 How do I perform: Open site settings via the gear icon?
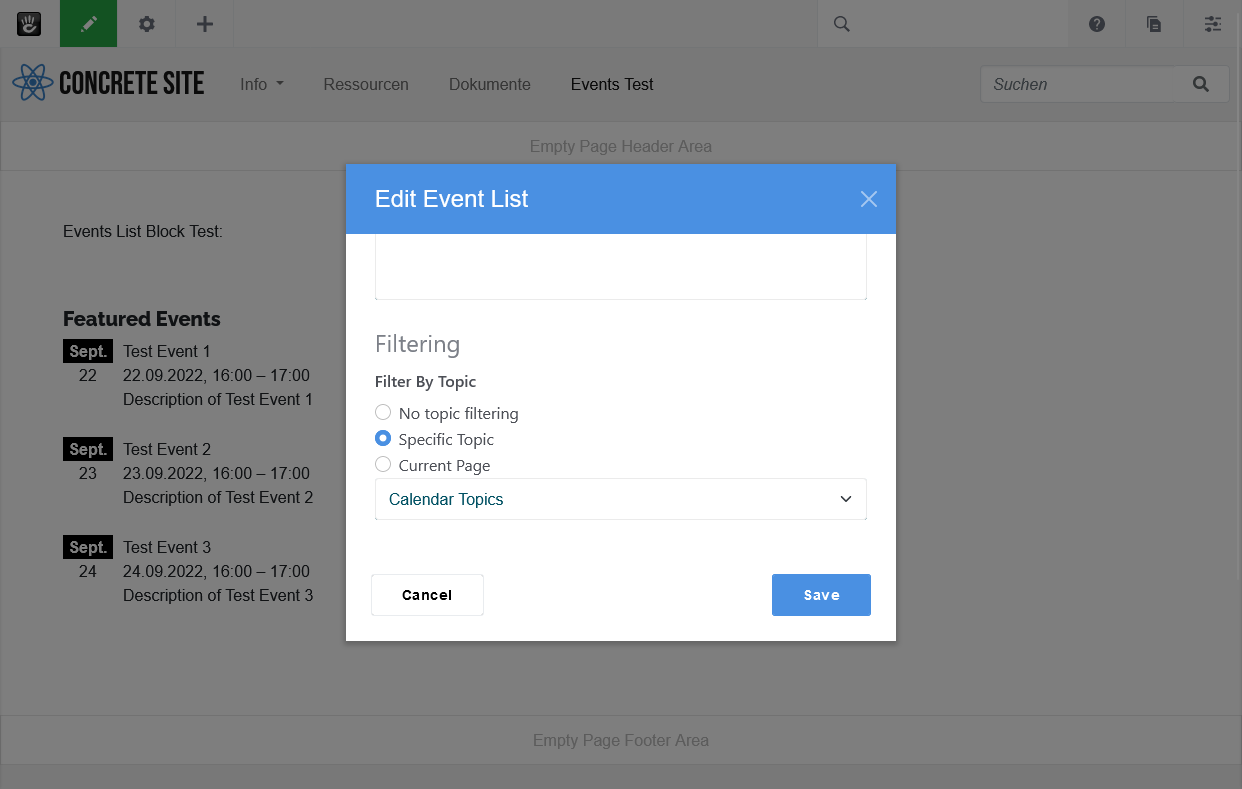146,23
